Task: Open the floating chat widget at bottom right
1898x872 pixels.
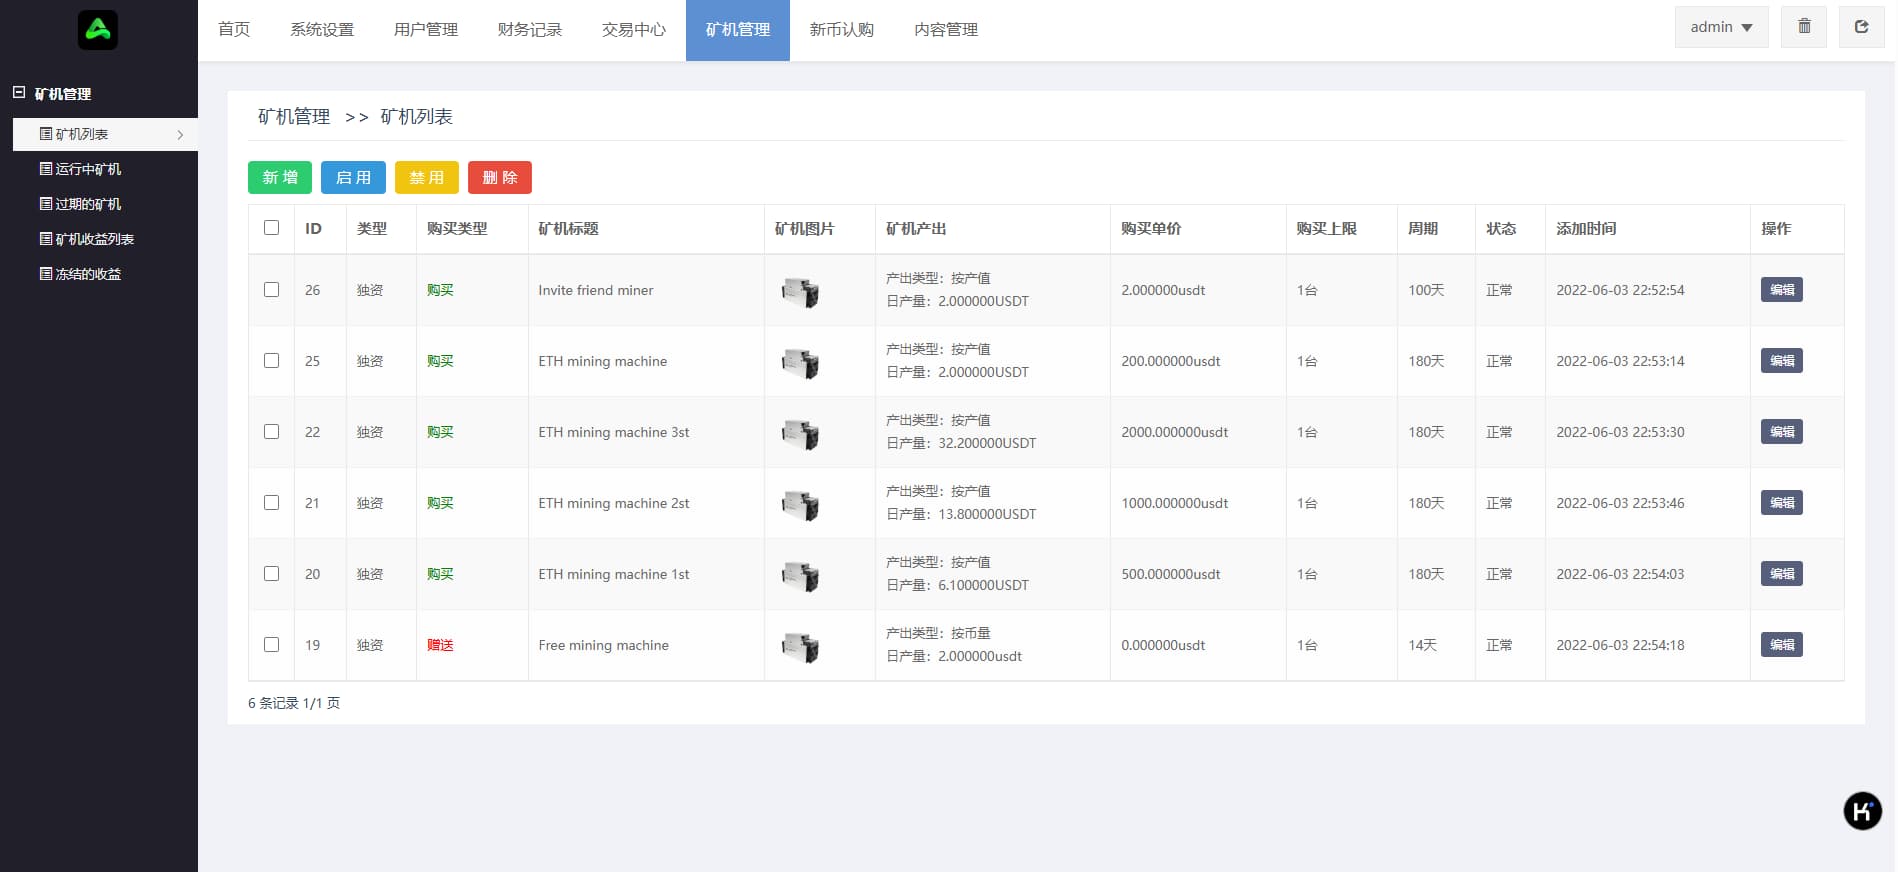Action: [x=1862, y=811]
